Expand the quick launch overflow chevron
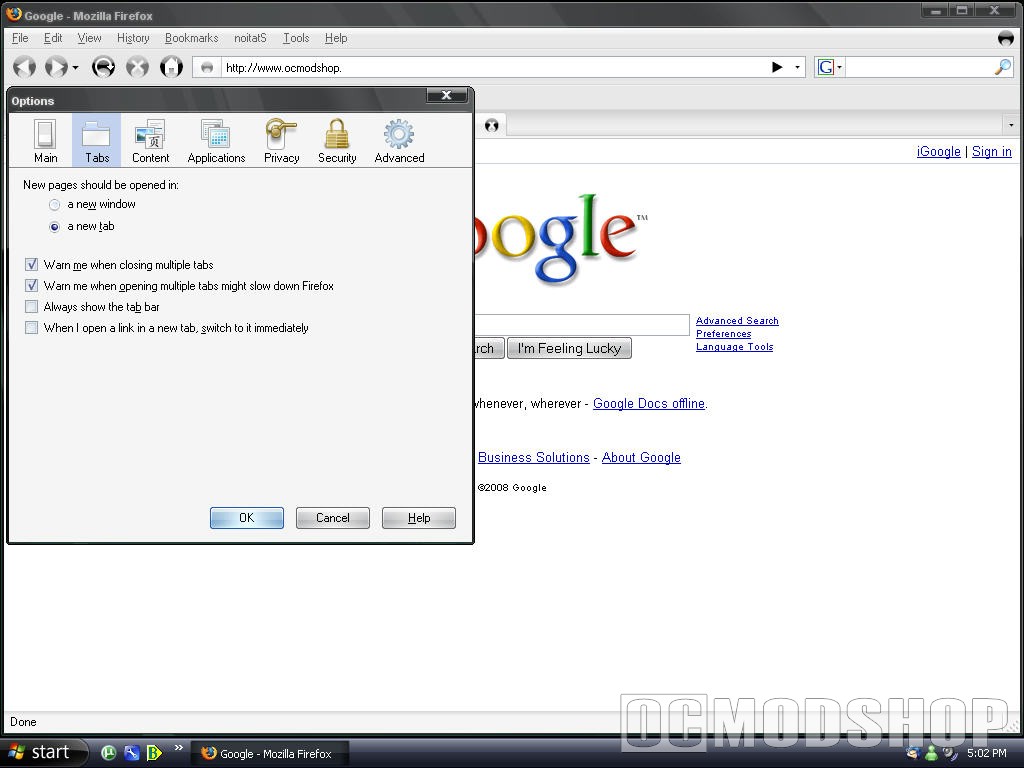The height and width of the screenshot is (768, 1024). pos(178,748)
